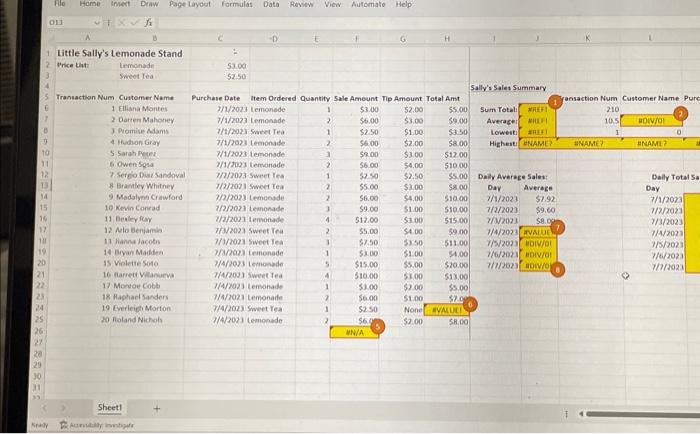Click the next sheet navigation arrow
This screenshot has width=700, height=434.
63,408
